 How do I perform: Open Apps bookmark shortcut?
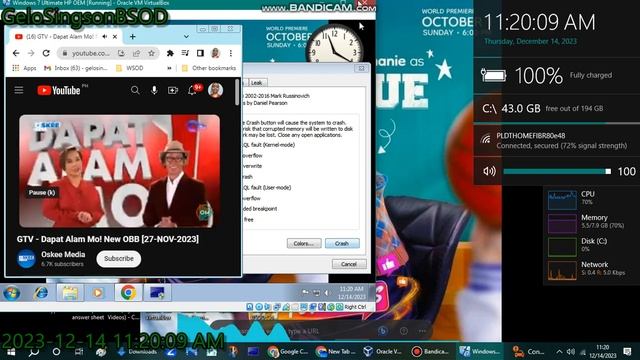pyautogui.click(x=24, y=68)
